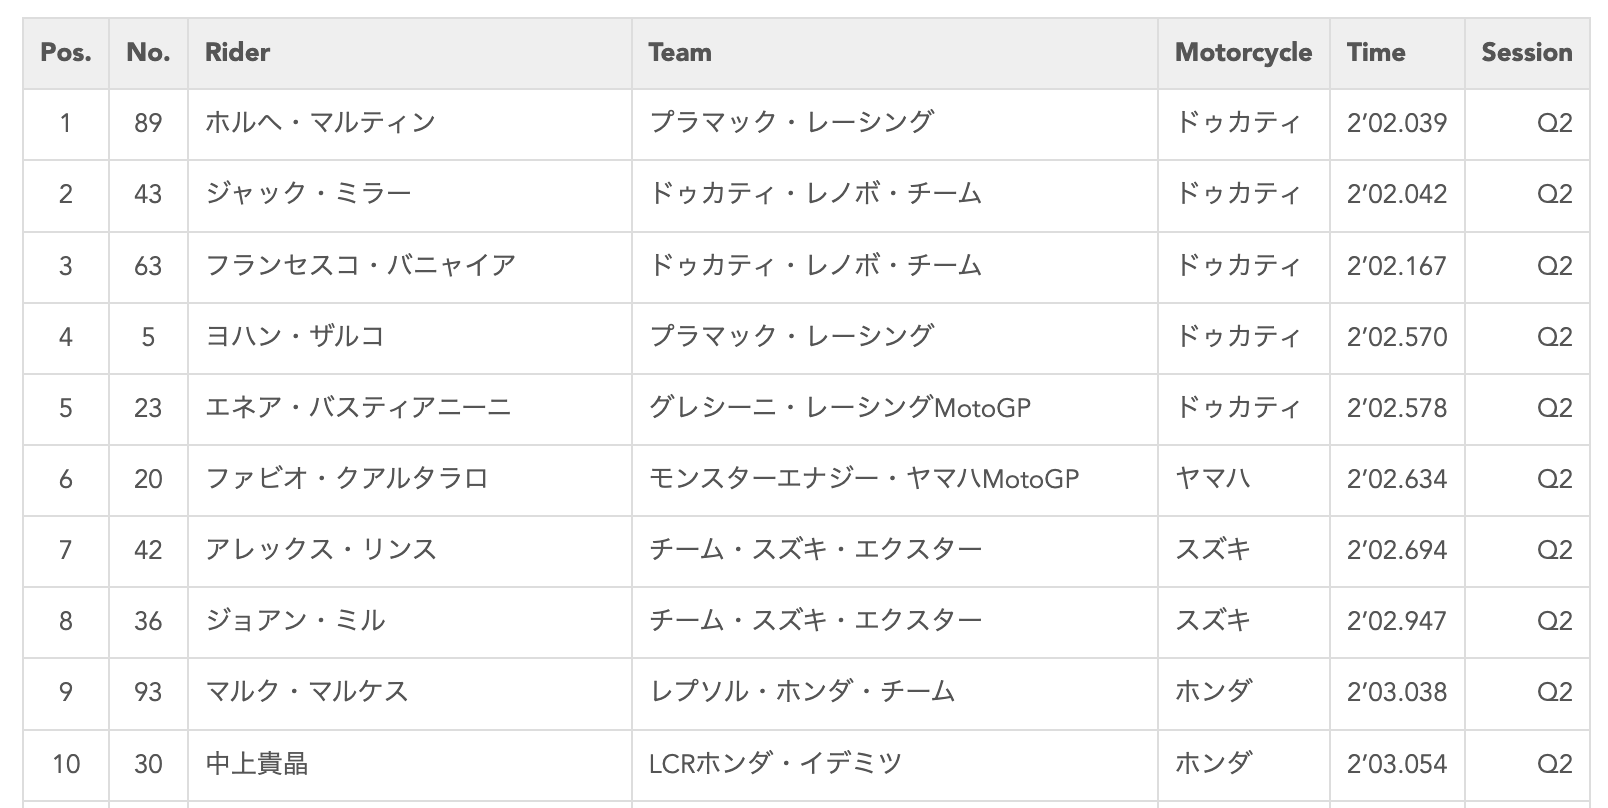1608x808 pixels.
Task: Click team レプソル・ホンダ・チーム
Action: (802, 692)
